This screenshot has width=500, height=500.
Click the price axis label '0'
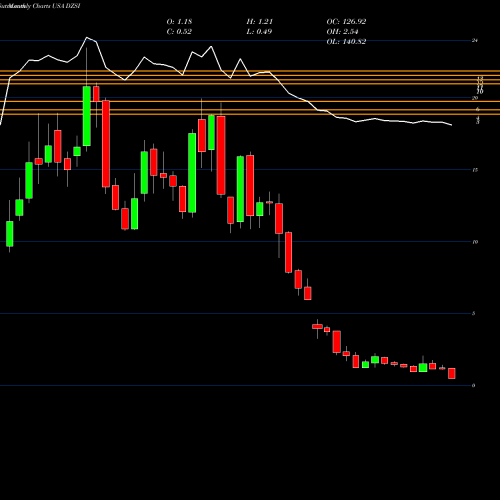tap(474, 386)
